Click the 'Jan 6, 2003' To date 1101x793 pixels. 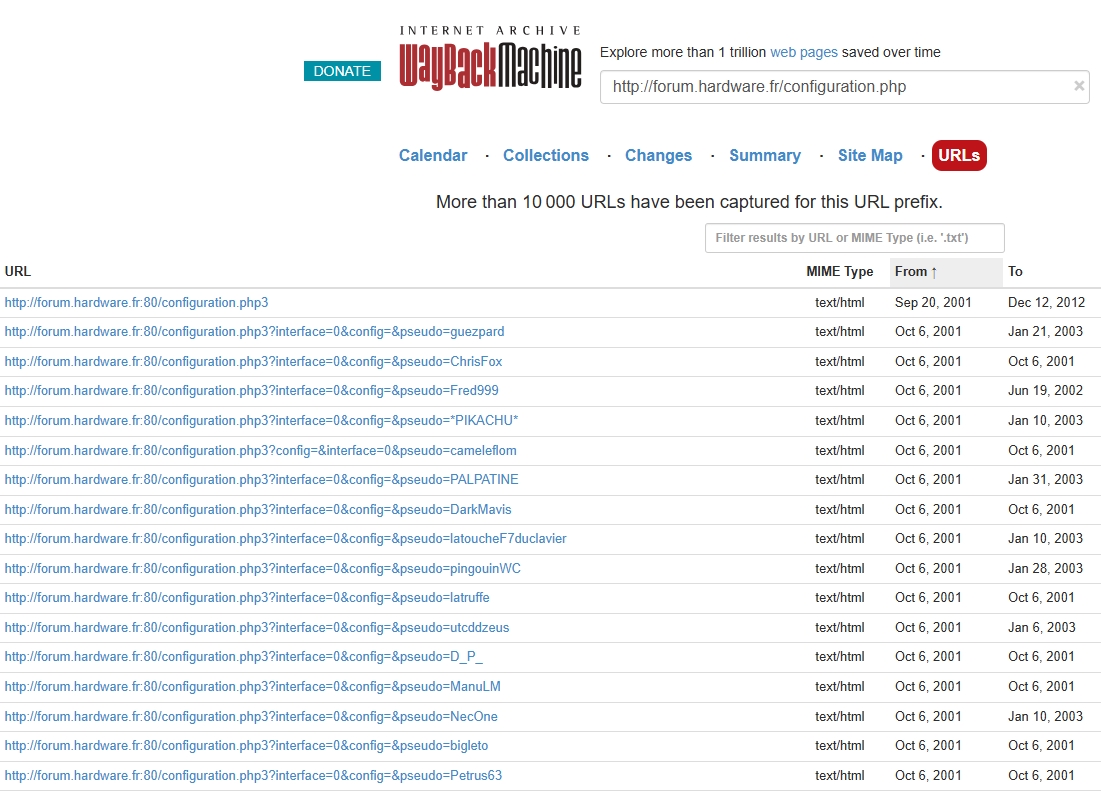[x=1041, y=627]
